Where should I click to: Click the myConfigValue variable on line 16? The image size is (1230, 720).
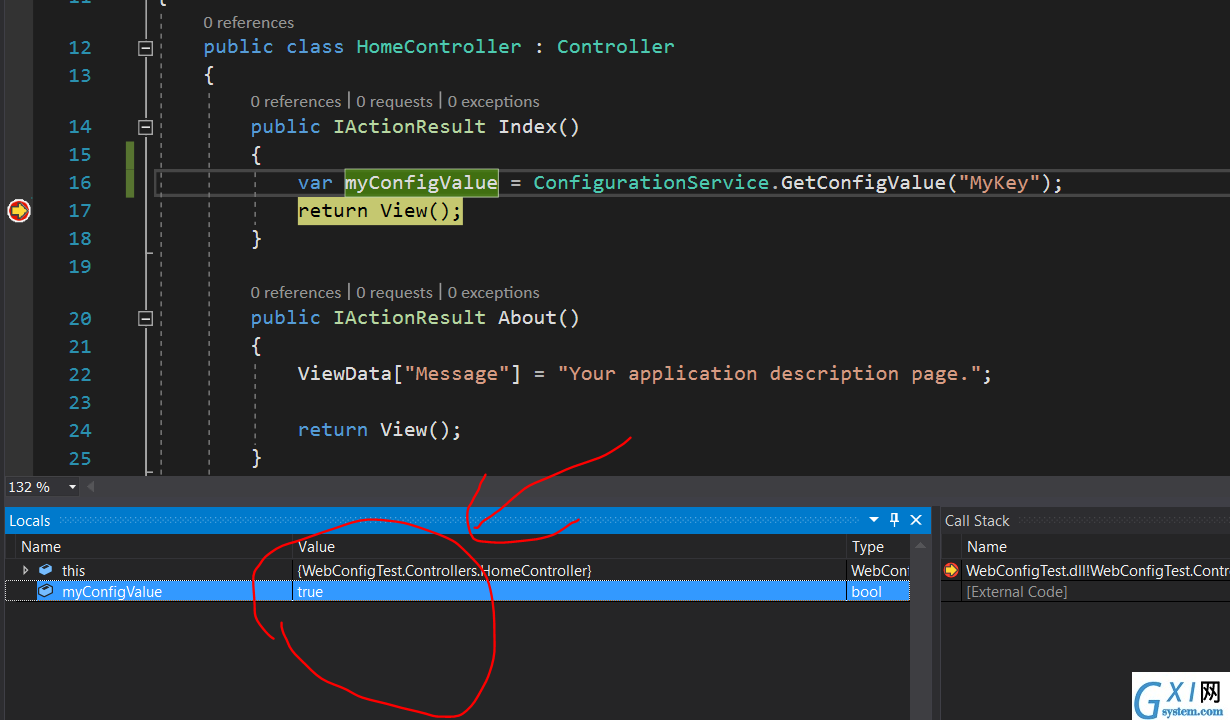(x=421, y=182)
